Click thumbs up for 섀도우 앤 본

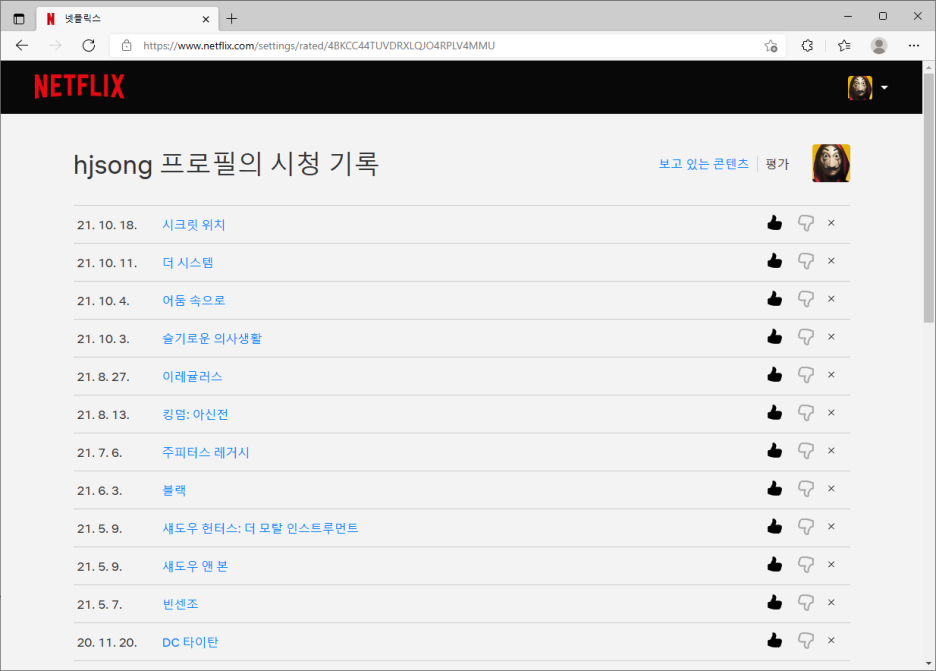774,564
